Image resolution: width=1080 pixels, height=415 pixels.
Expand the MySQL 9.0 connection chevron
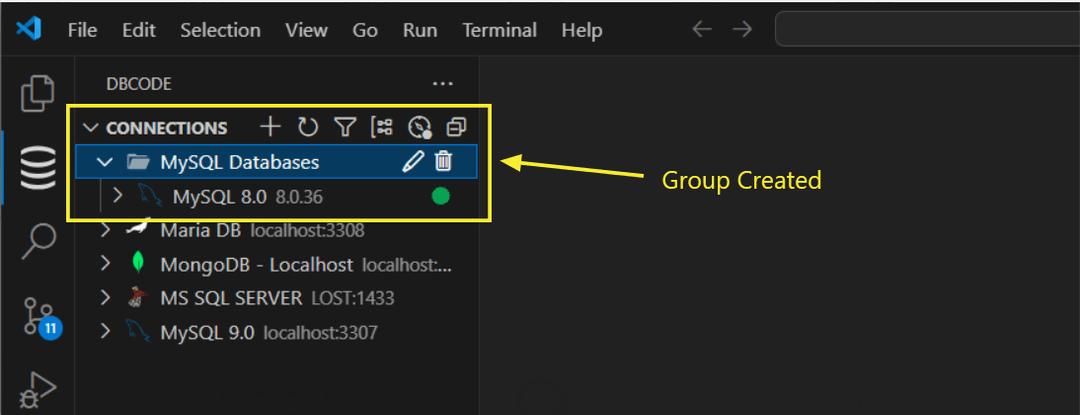[105, 332]
